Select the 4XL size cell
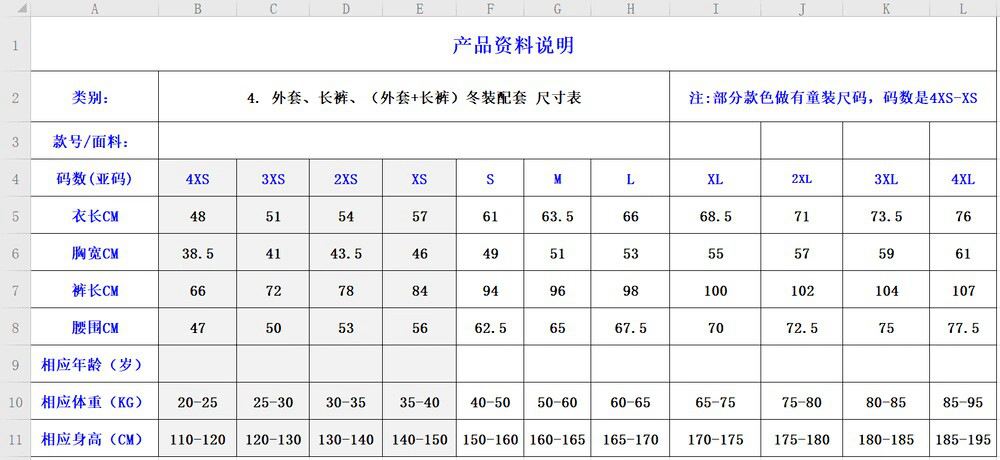The height and width of the screenshot is (460, 1000). coord(964,178)
